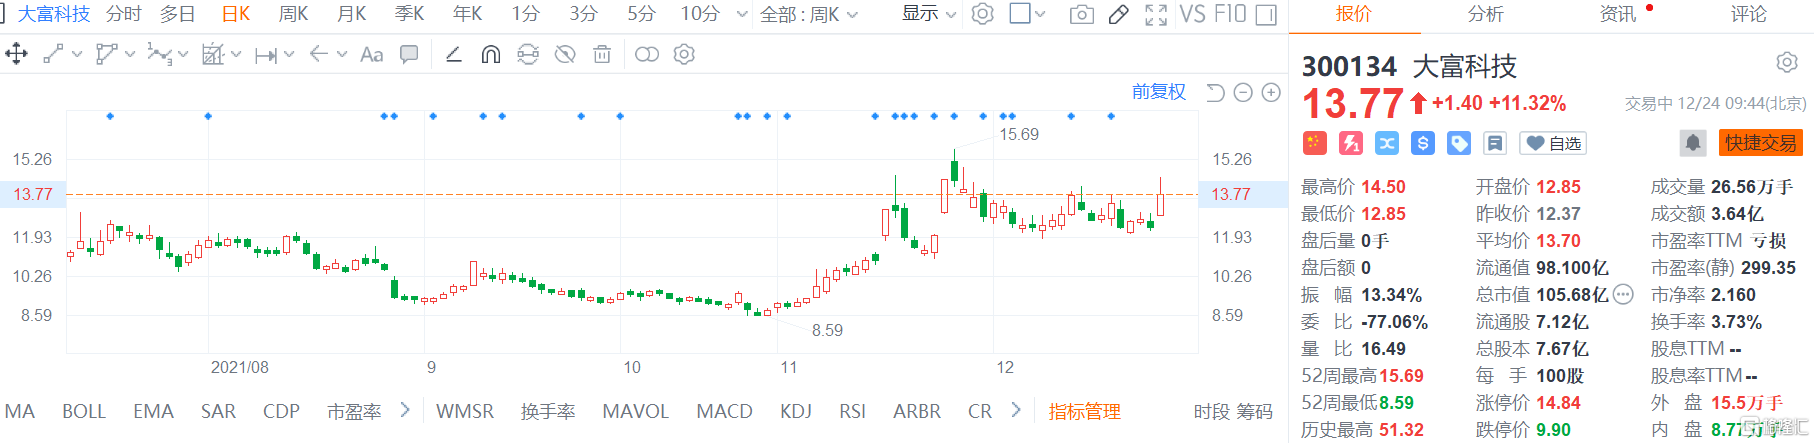Undo the chart zoom with reset arrow

coord(1215,92)
